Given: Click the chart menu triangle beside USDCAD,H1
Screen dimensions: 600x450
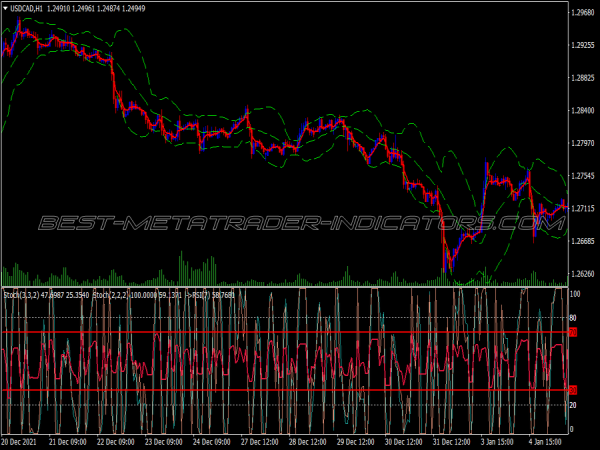Looking at the screenshot, I should (5, 8).
